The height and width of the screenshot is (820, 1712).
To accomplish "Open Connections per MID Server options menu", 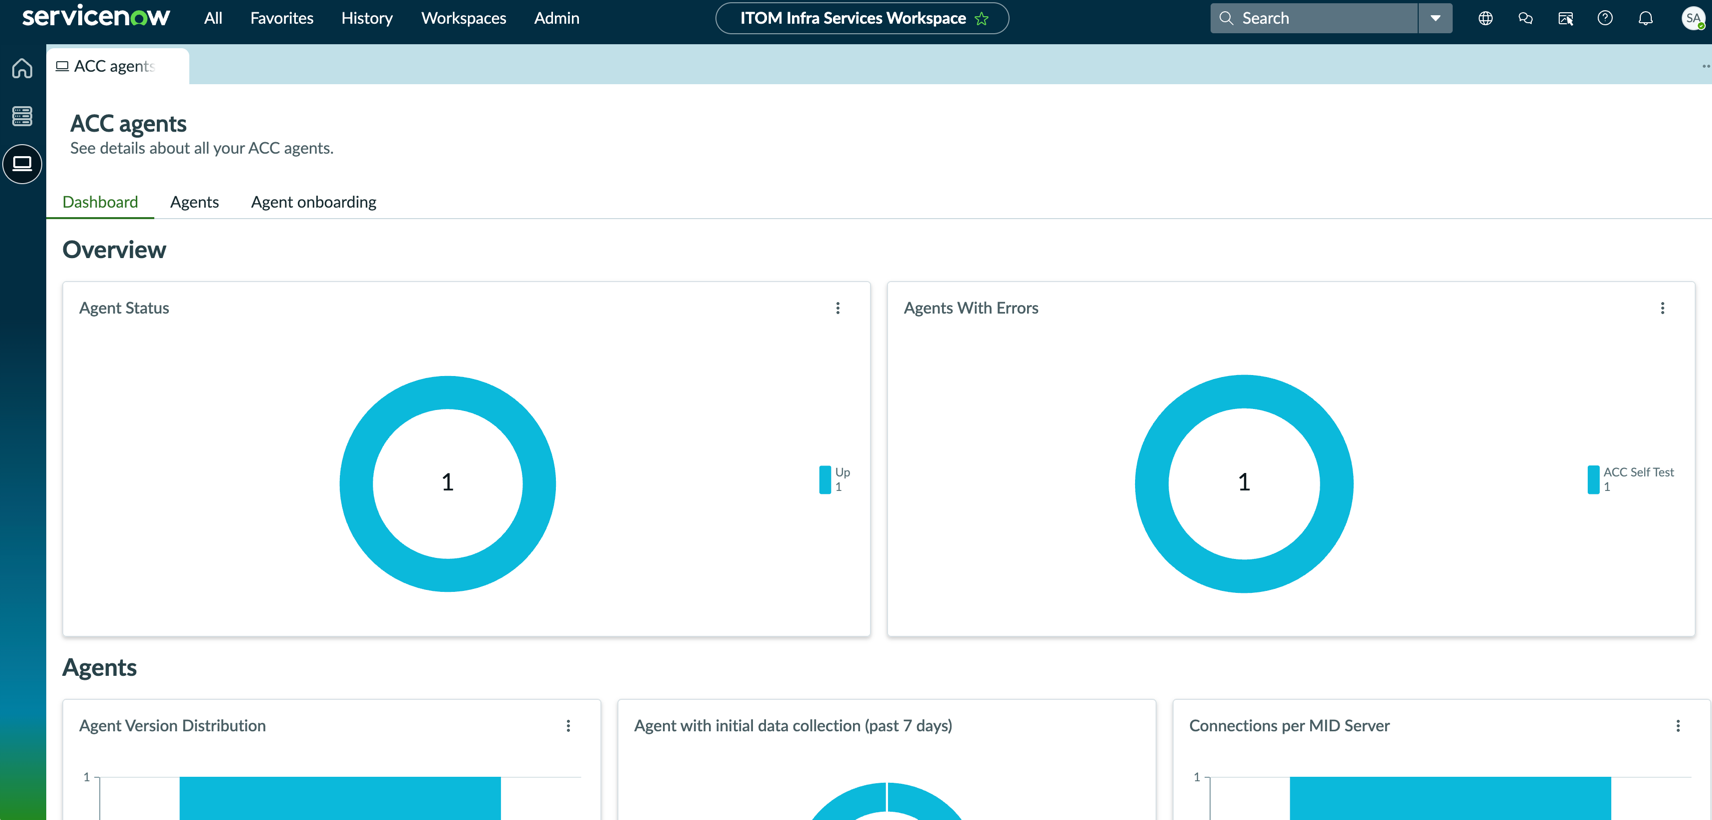I will 1678,726.
